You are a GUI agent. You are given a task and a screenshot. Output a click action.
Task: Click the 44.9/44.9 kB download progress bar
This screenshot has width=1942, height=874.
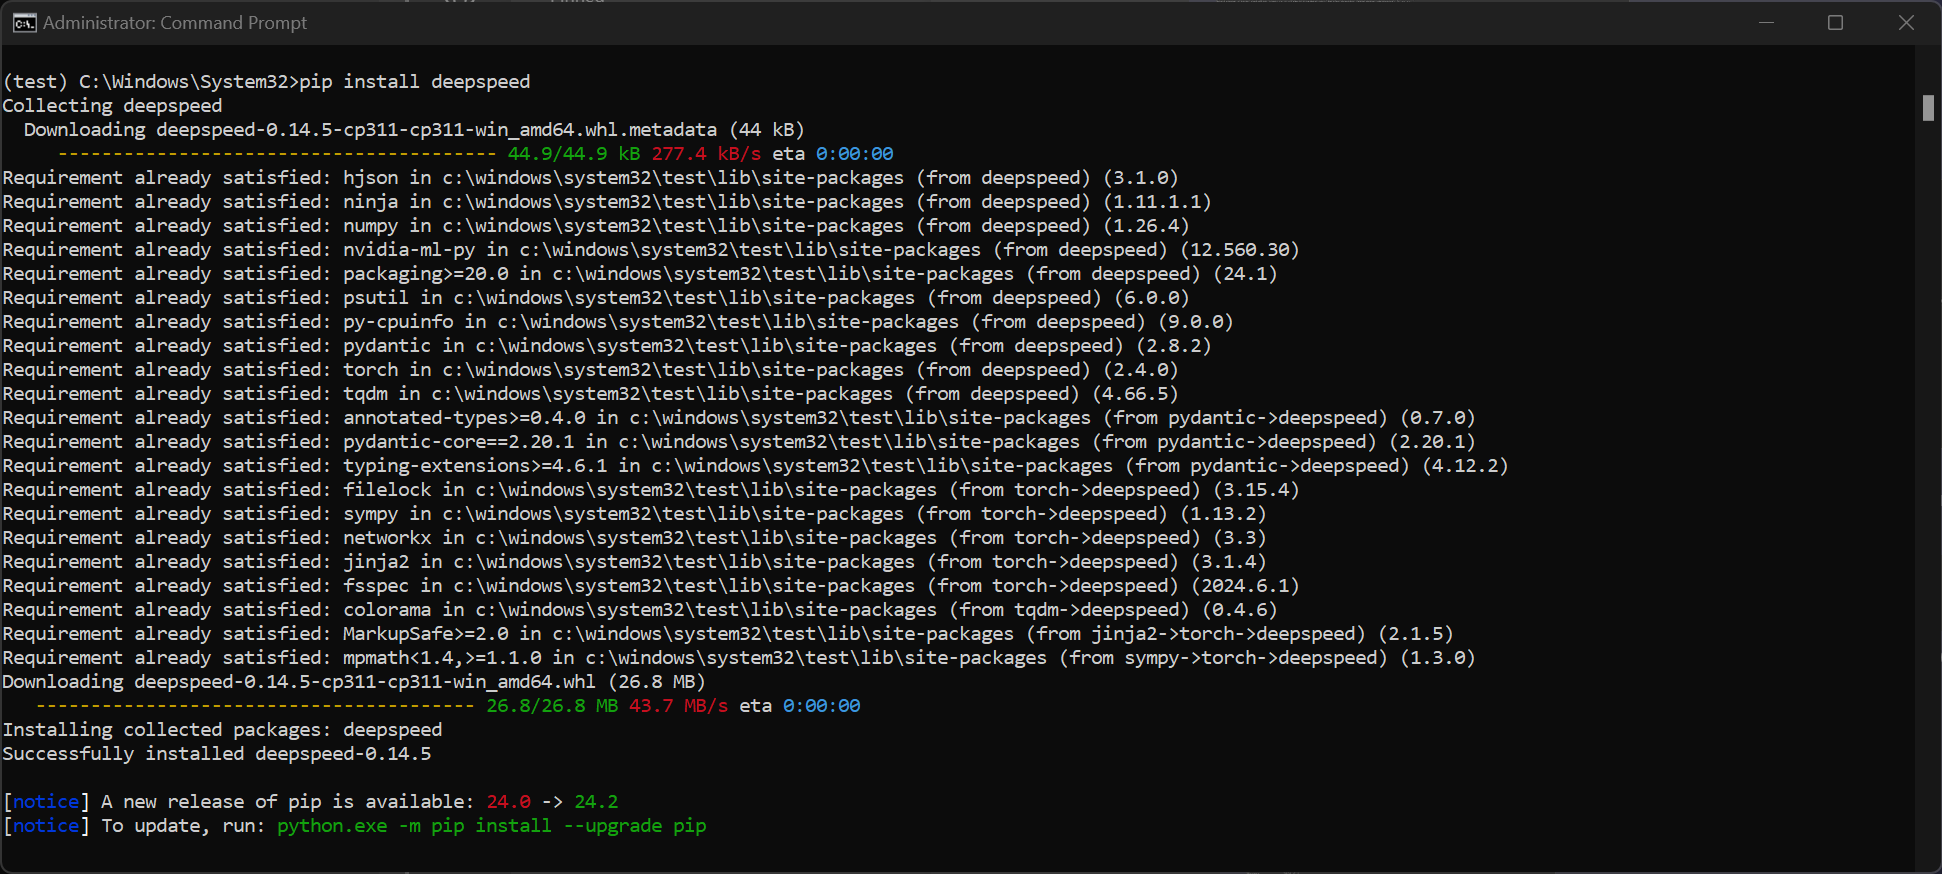277,154
